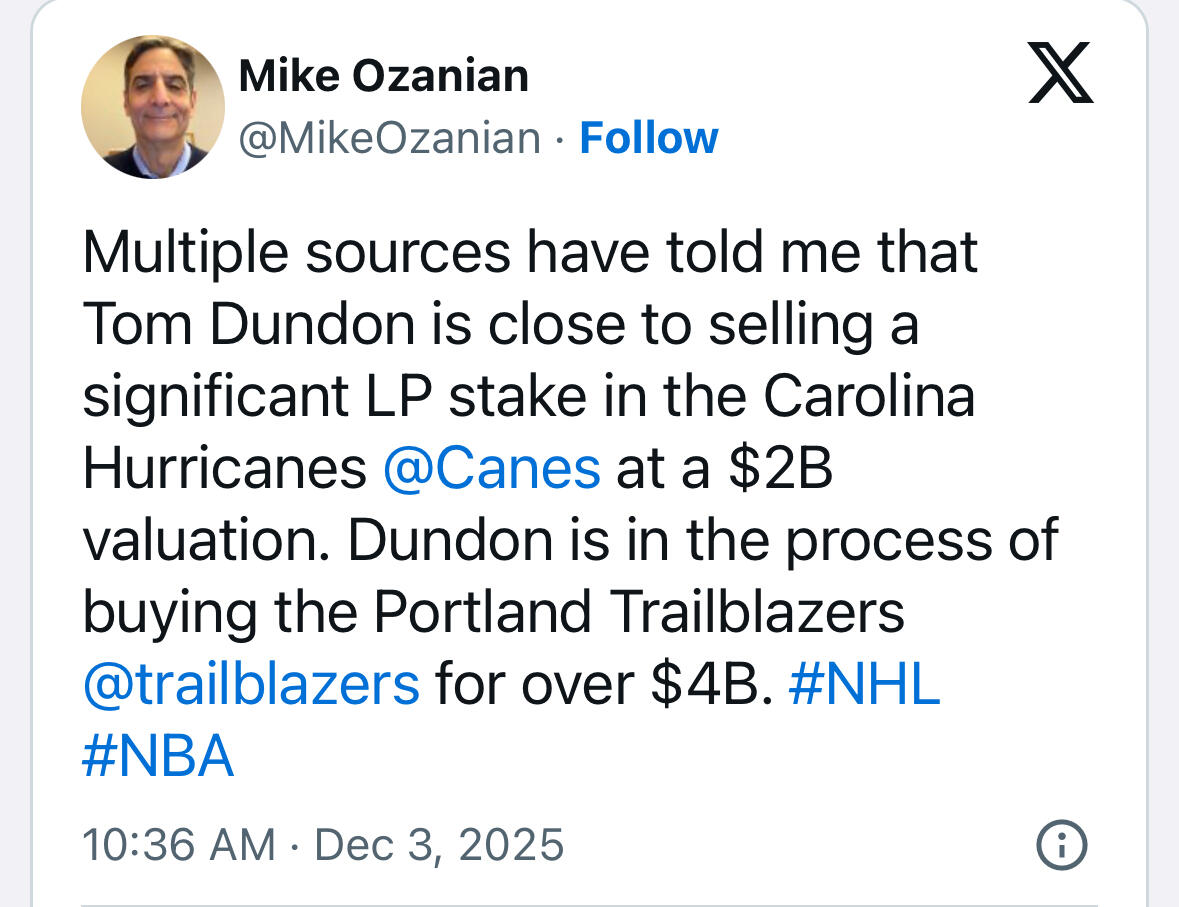1179x907 pixels.
Task: Click "Portland Trailblazers" in the tweet text
Action: (639, 612)
